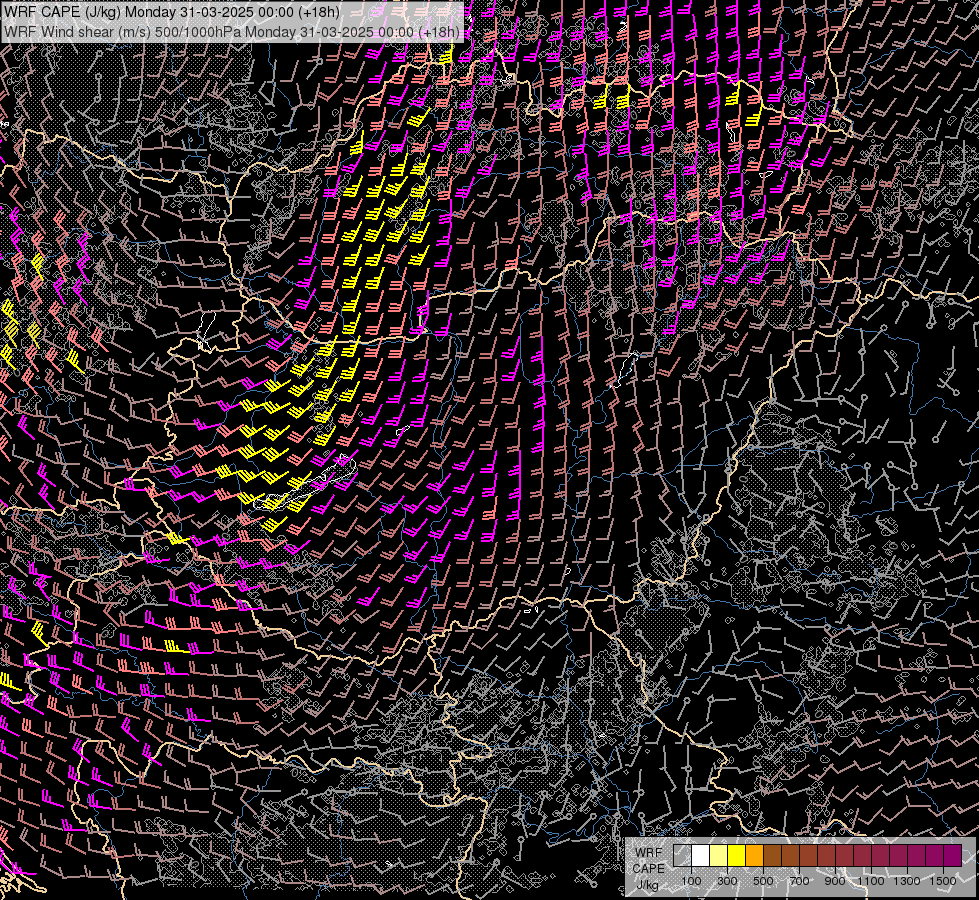Select the white CAPE legend swatch
Screen dimensions: 979x900
701,855
